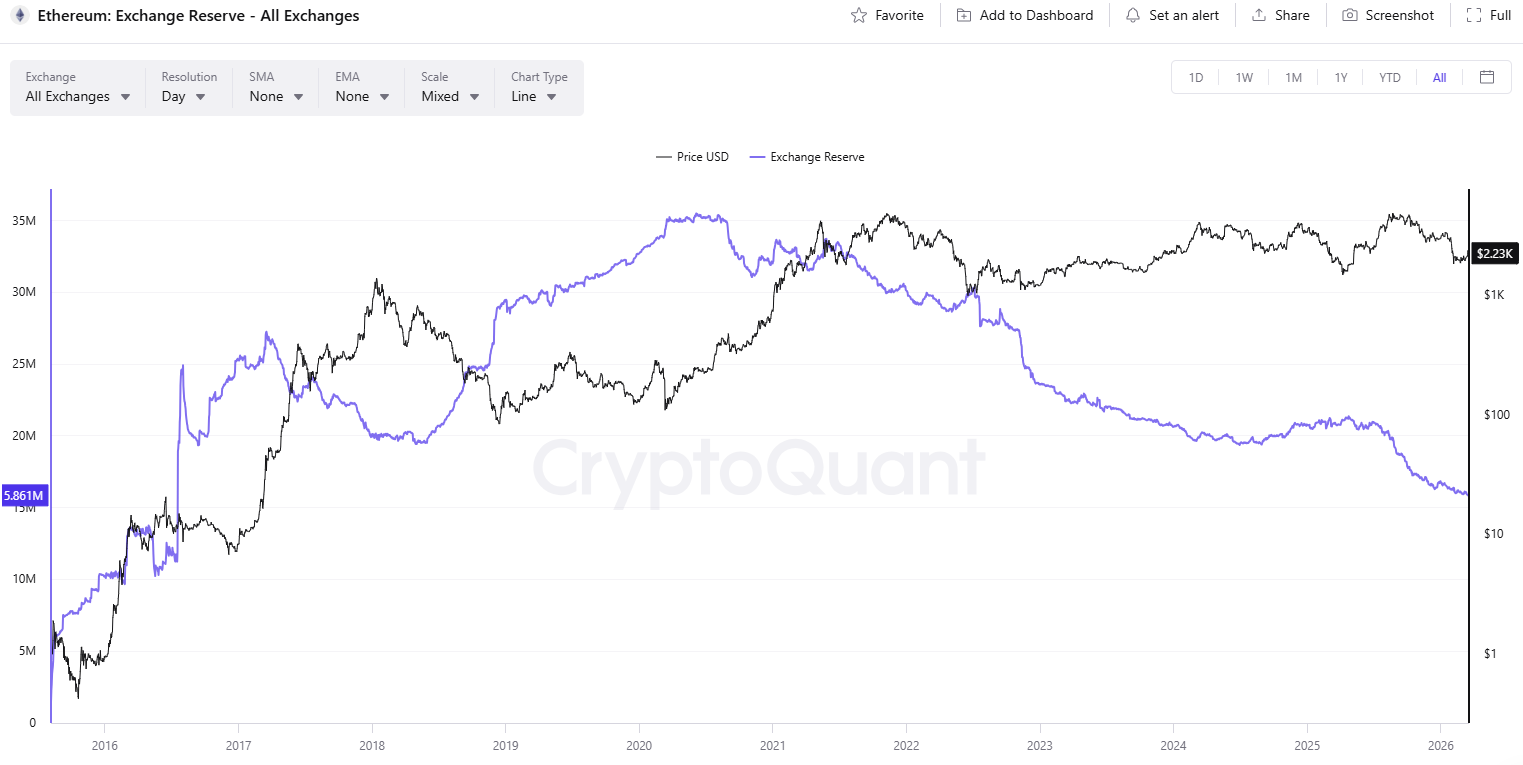Click the Add to Dashboard icon
The width and height of the screenshot is (1523, 765).
point(963,15)
